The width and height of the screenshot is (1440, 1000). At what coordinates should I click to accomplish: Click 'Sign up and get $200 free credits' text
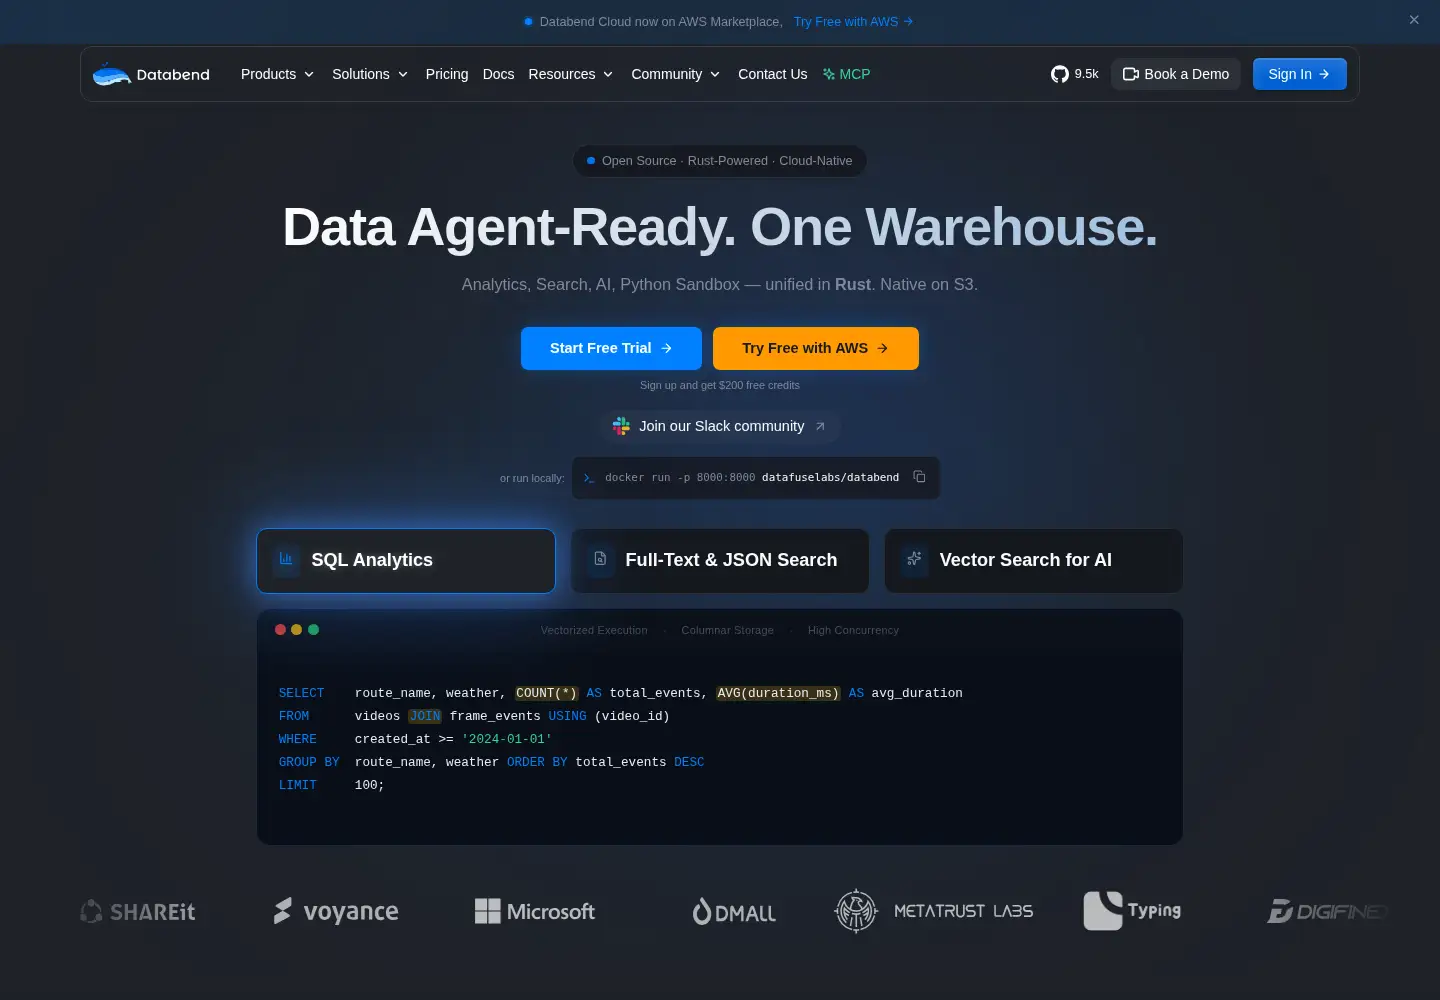(x=720, y=385)
